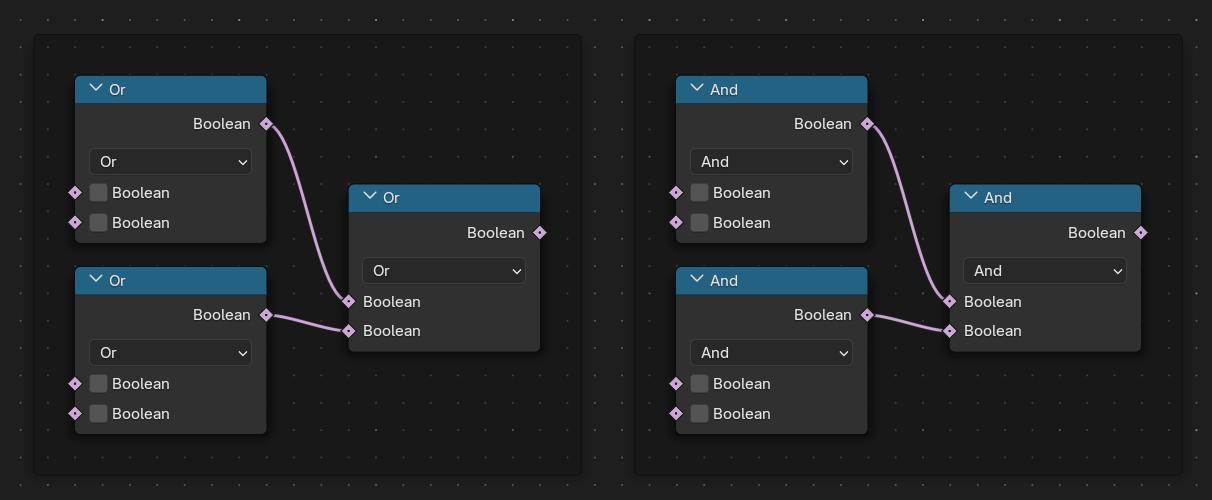Click the first input socket of the upper And node
The height and width of the screenshot is (500, 1212).
click(x=676, y=193)
